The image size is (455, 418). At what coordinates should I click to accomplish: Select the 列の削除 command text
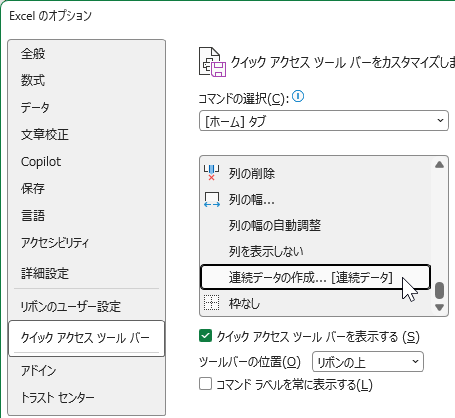pyautogui.click(x=252, y=173)
